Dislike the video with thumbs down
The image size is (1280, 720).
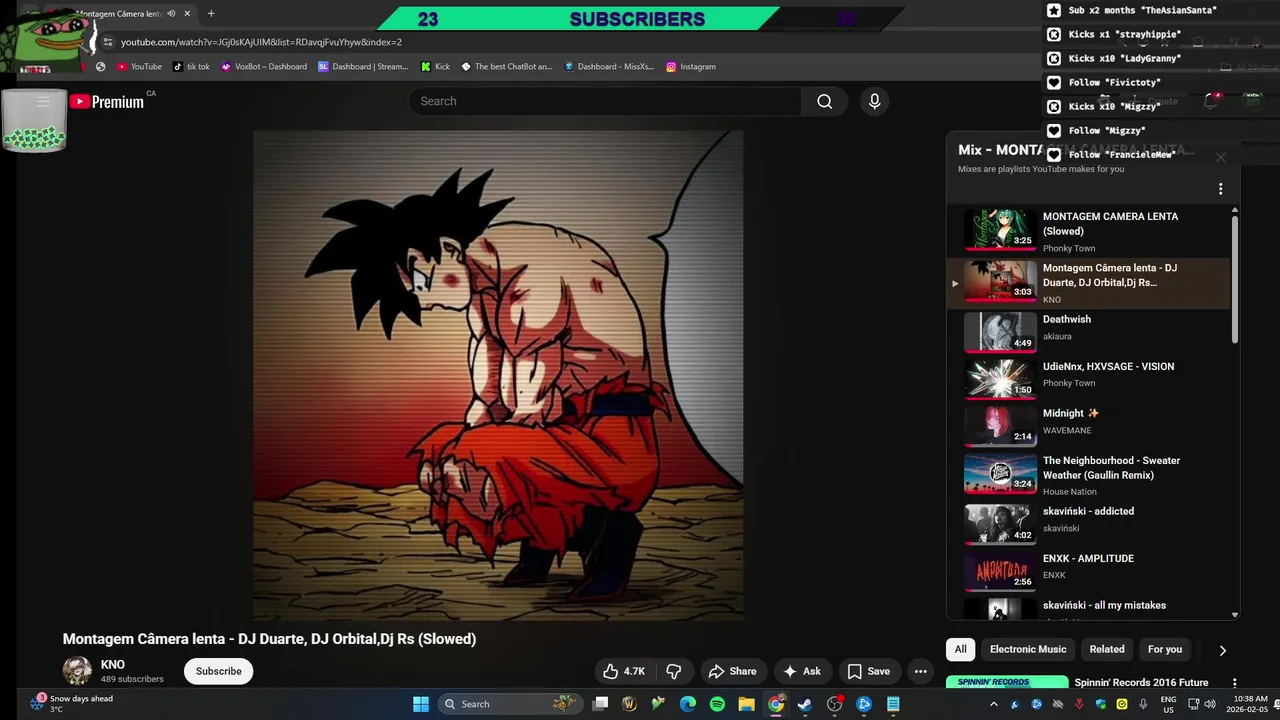click(x=674, y=671)
